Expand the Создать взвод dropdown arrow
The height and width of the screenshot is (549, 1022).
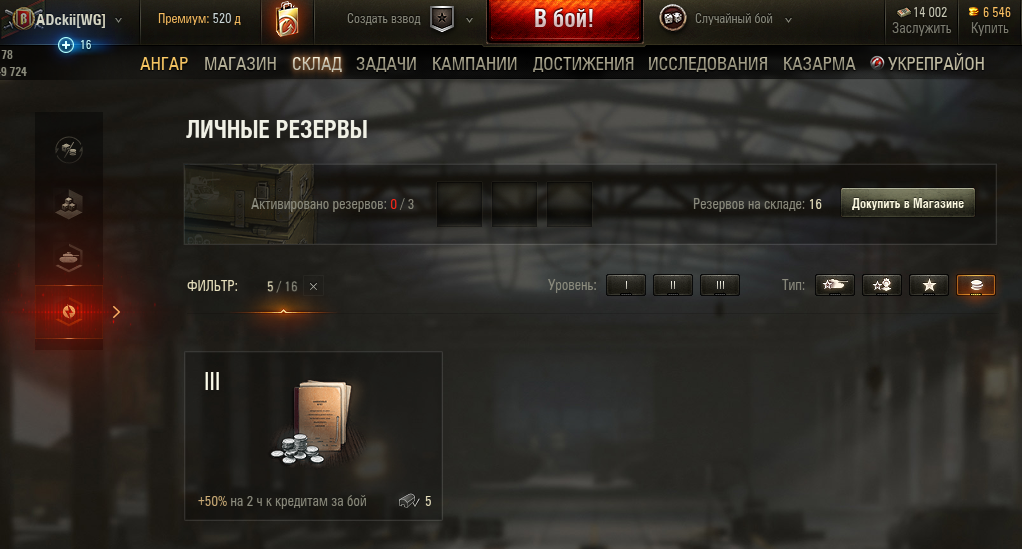[x=469, y=20]
